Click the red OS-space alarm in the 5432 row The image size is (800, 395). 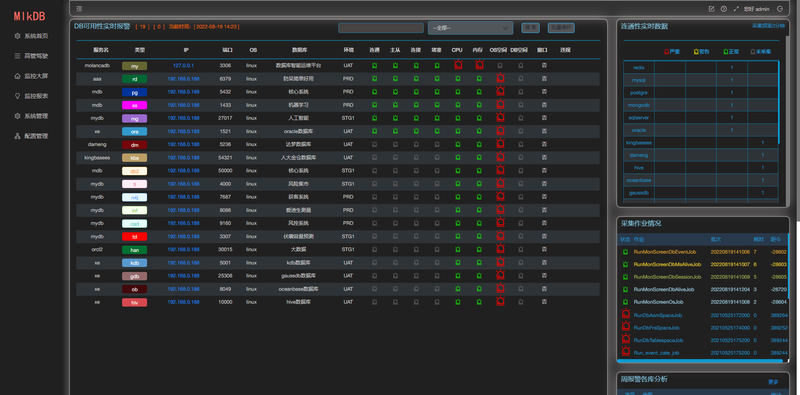pyautogui.click(x=500, y=91)
